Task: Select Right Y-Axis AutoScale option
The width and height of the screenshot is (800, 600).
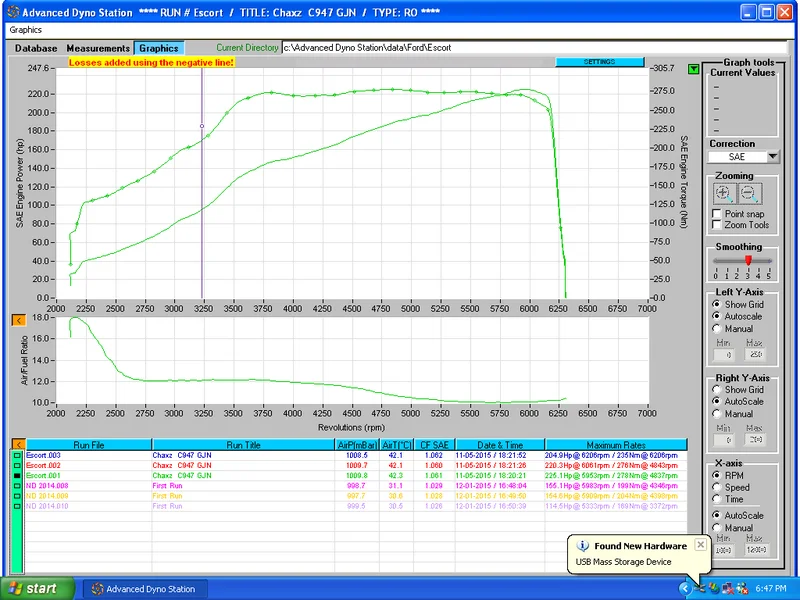Action: point(717,402)
